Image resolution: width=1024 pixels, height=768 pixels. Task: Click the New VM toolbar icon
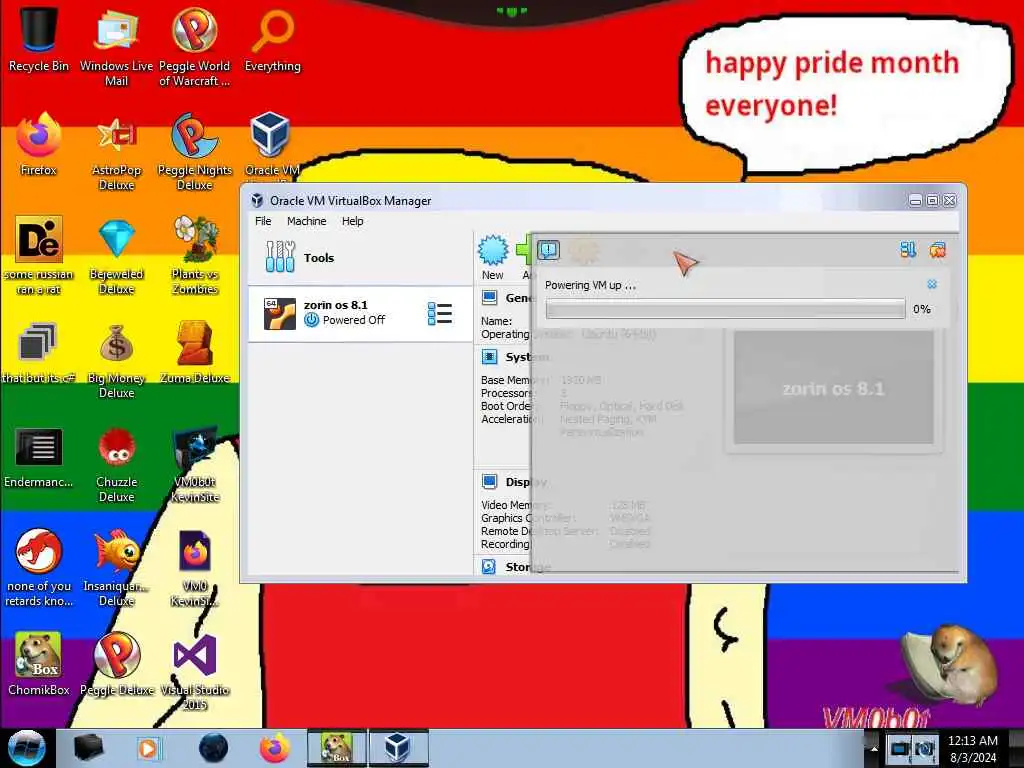pyautogui.click(x=493, y=257)
